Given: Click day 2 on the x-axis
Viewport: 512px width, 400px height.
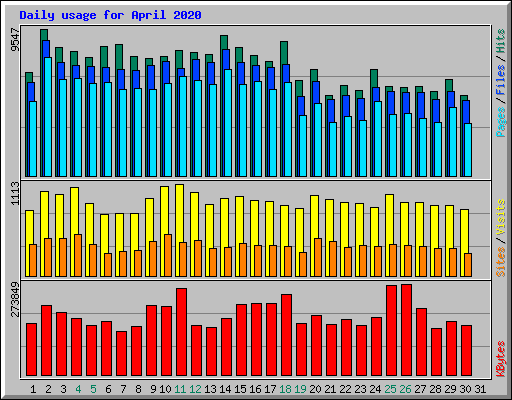Looking at the screenshot, I should pos(48,389).
